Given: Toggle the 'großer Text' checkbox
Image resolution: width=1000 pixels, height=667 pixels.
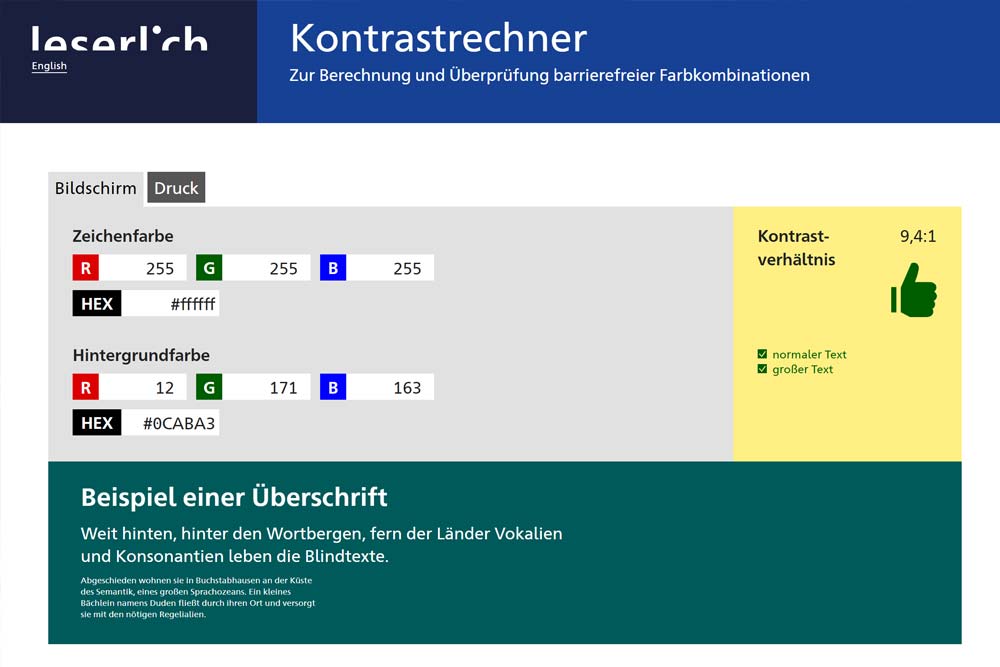Looking at the screenshot, I should pyautogui.click(x=763, y=369).
